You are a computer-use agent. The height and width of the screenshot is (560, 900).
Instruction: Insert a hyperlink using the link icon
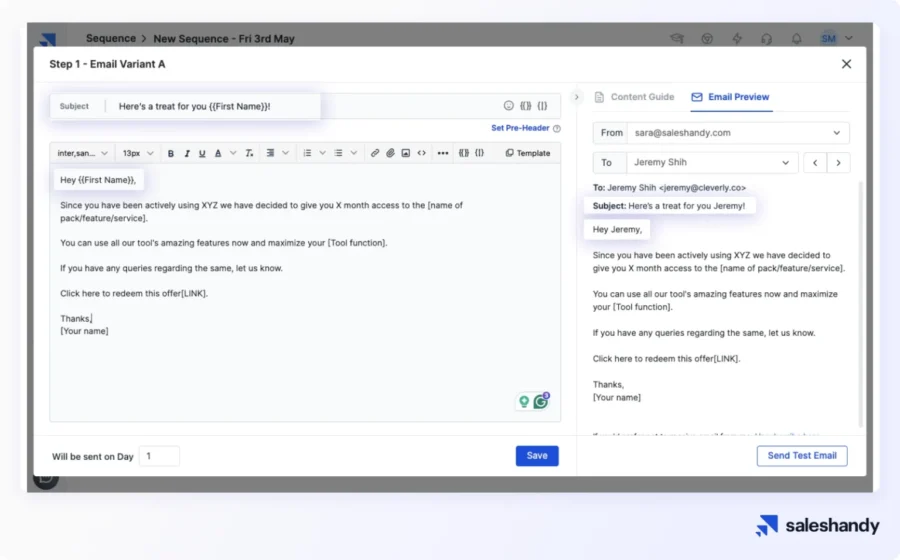pyautogui.click(x=375, y=154)
